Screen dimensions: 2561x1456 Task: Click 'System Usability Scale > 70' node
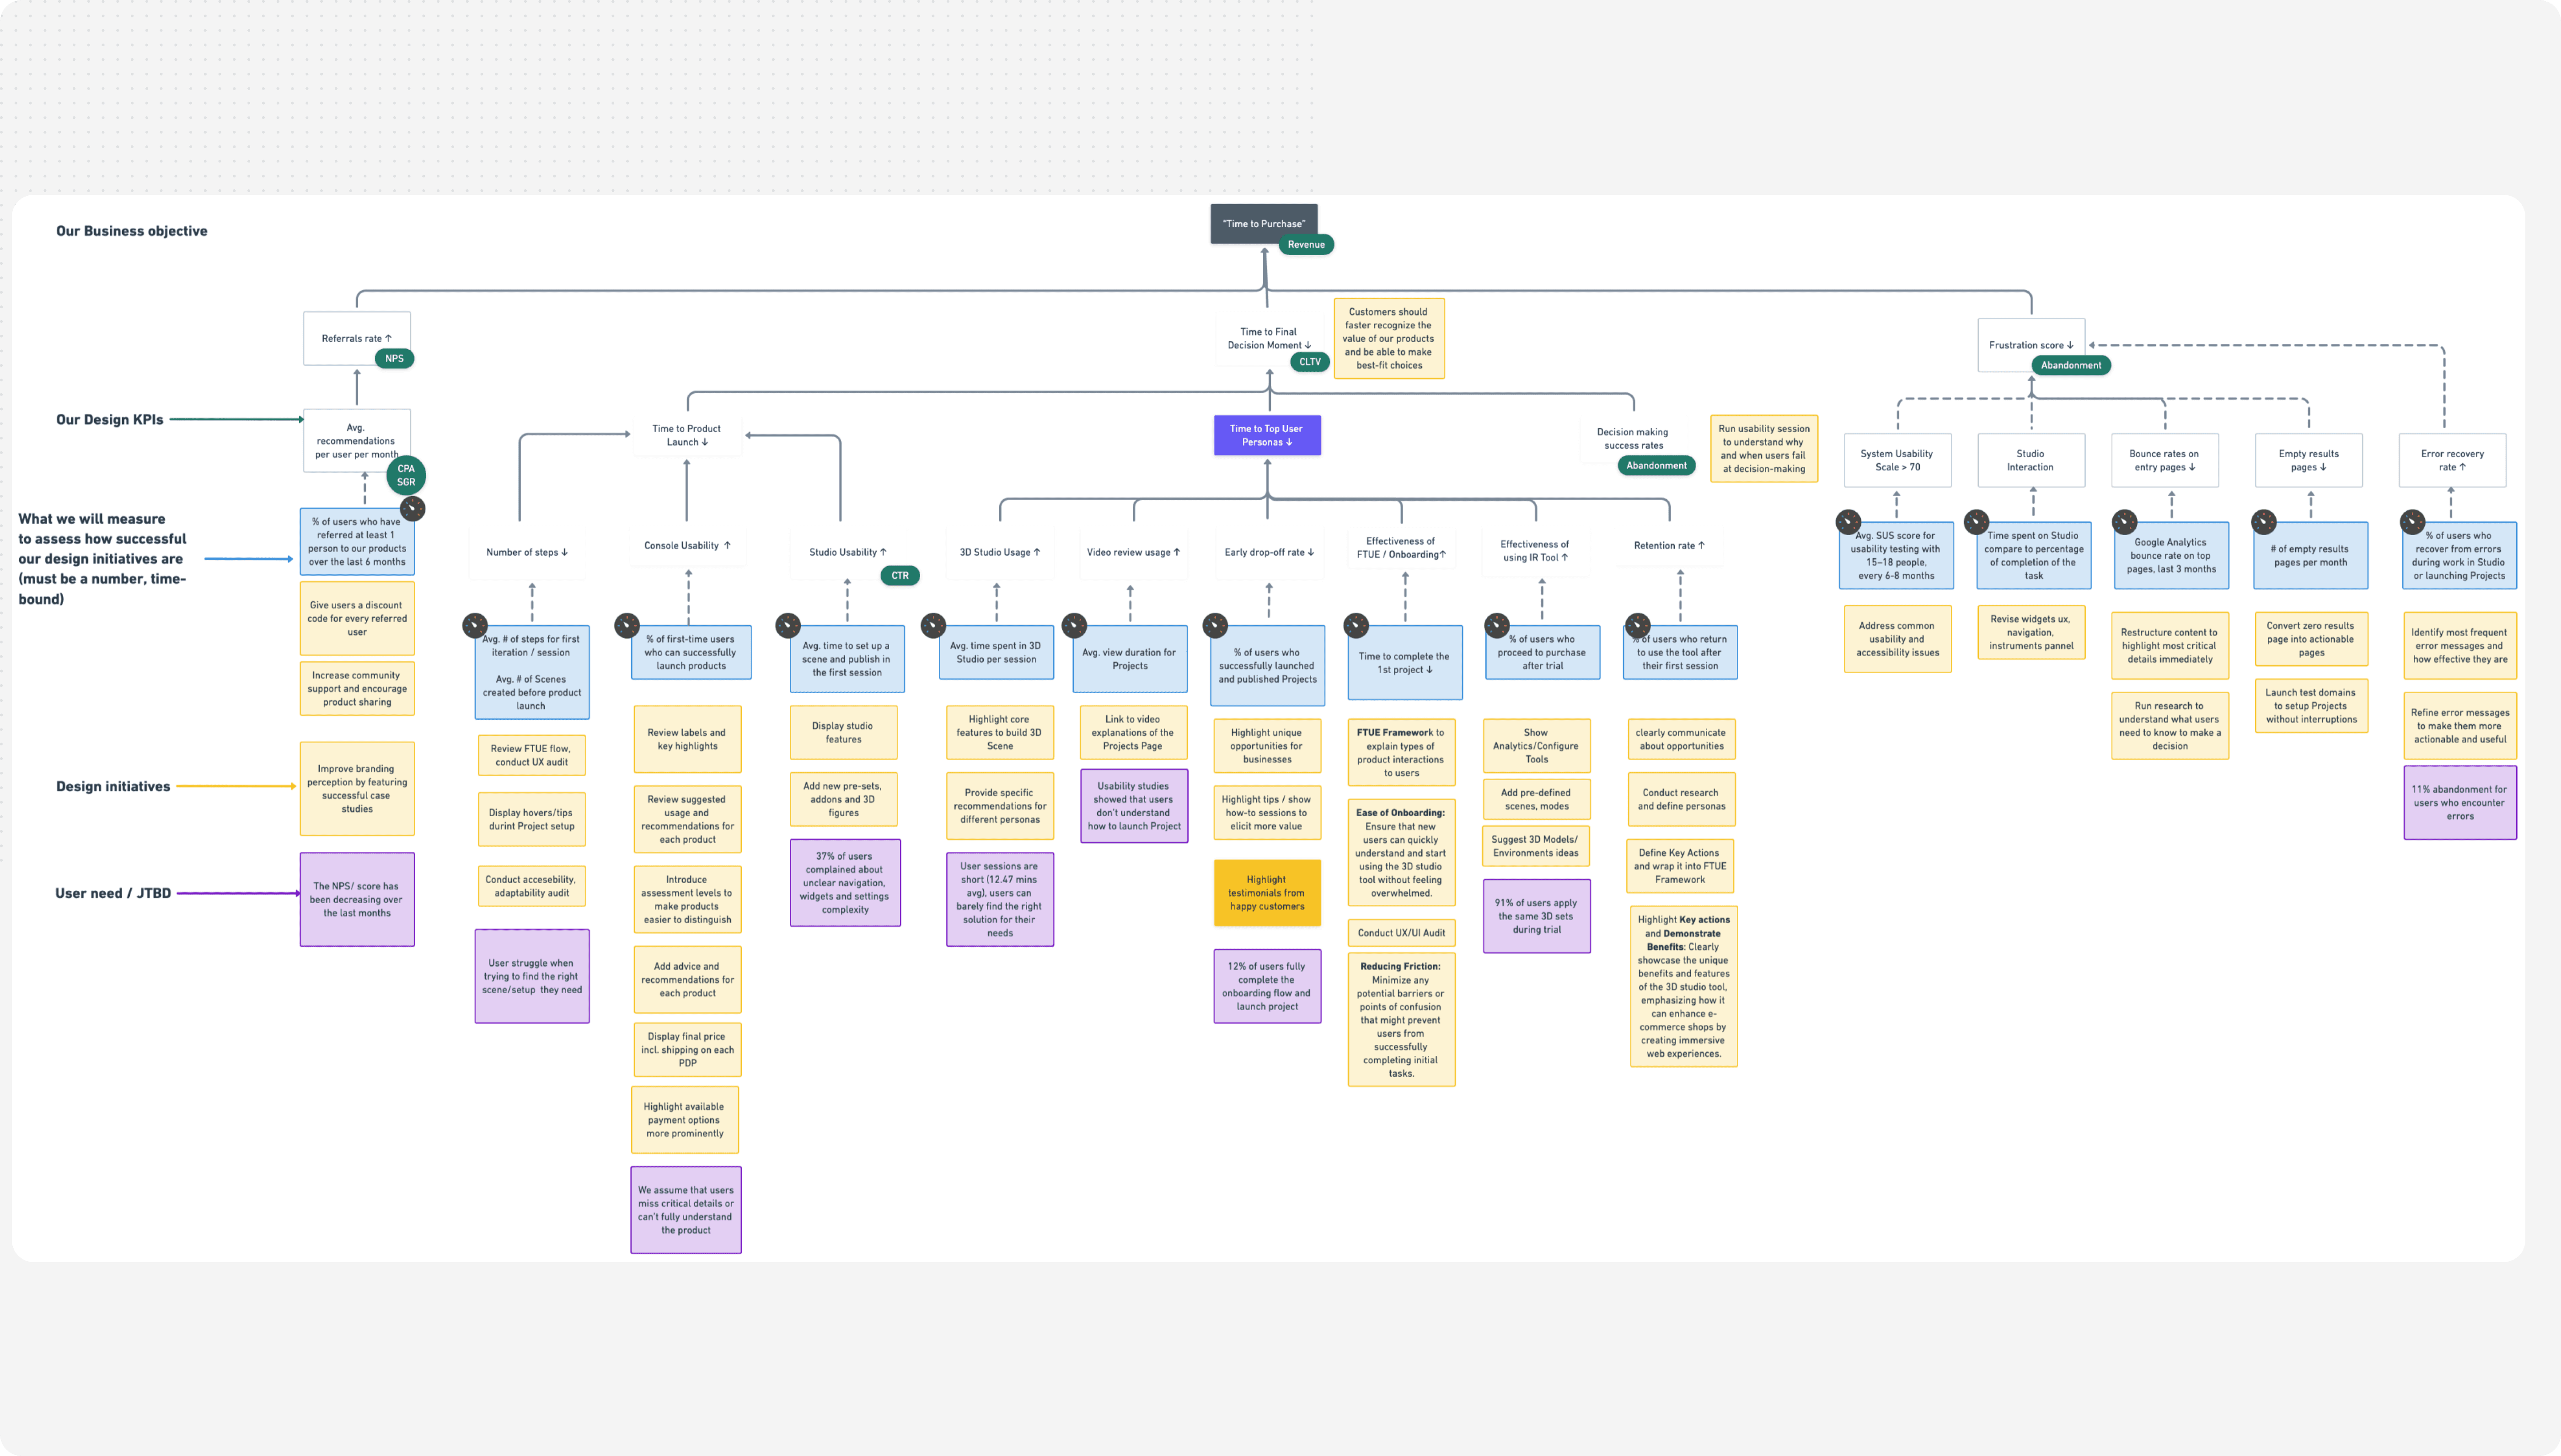[x=1898, y=460]
